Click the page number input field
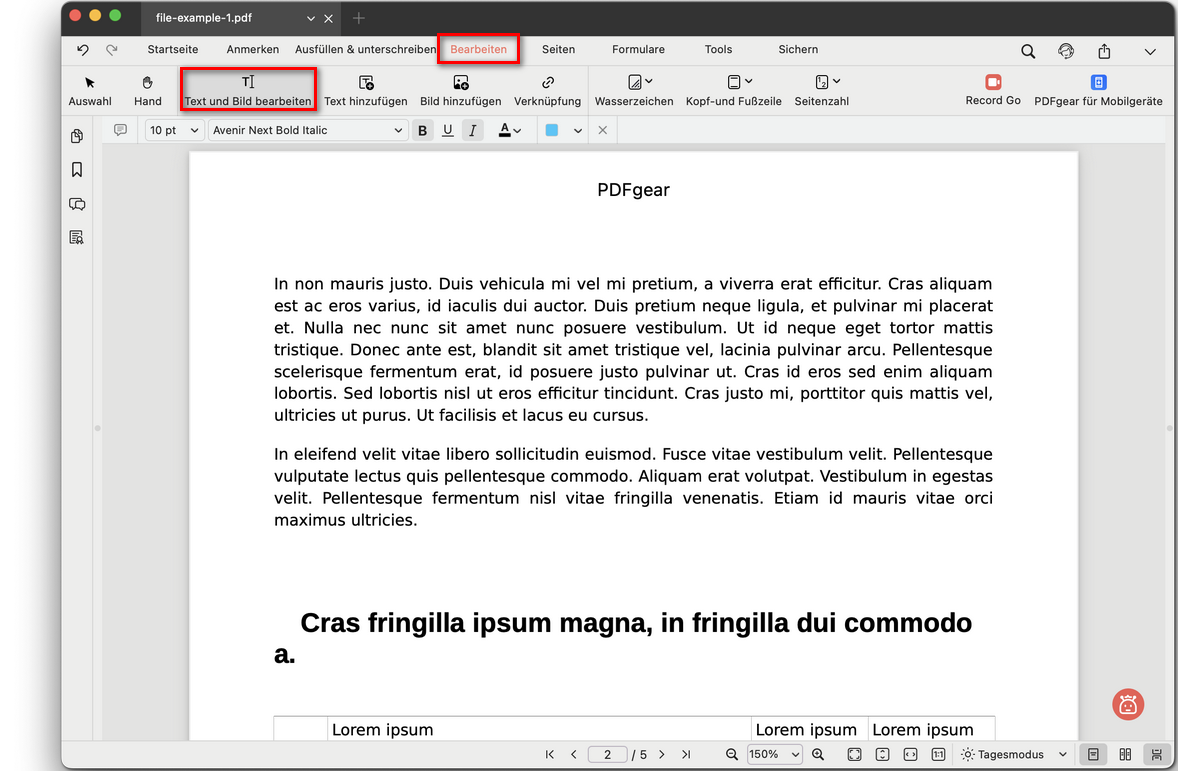1178x771 pixels. pos(607,755)
